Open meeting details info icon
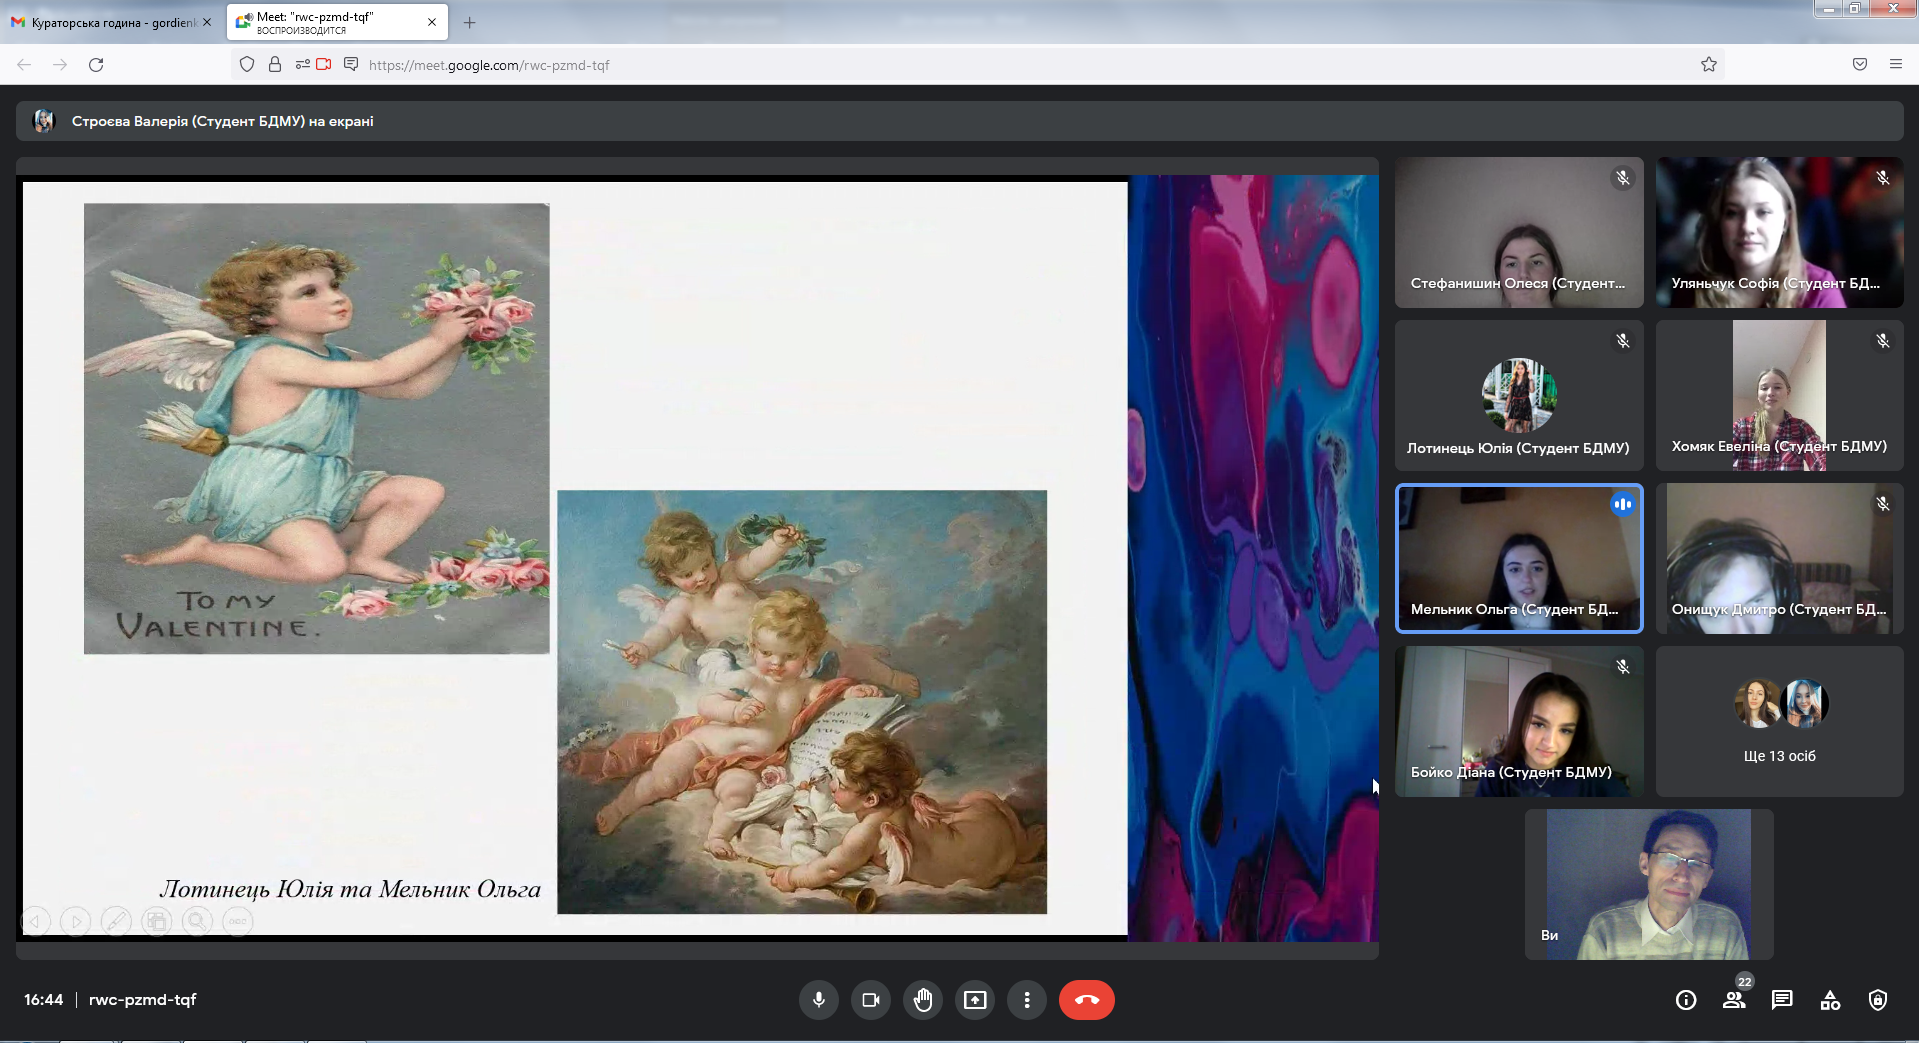This screenshot has width=1919, height=1043. 1686,1000
